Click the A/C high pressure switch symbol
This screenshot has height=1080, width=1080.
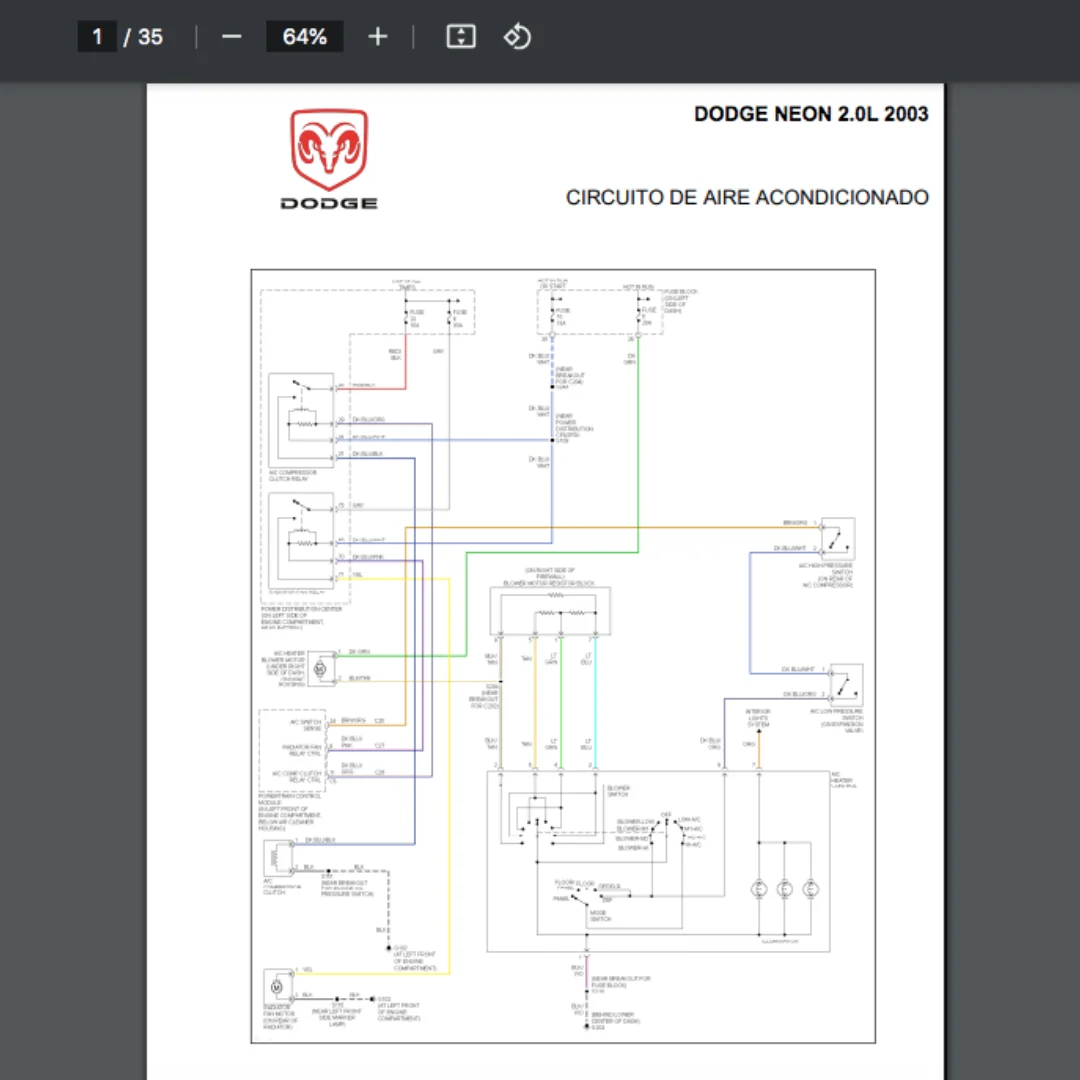click(838, 539)
